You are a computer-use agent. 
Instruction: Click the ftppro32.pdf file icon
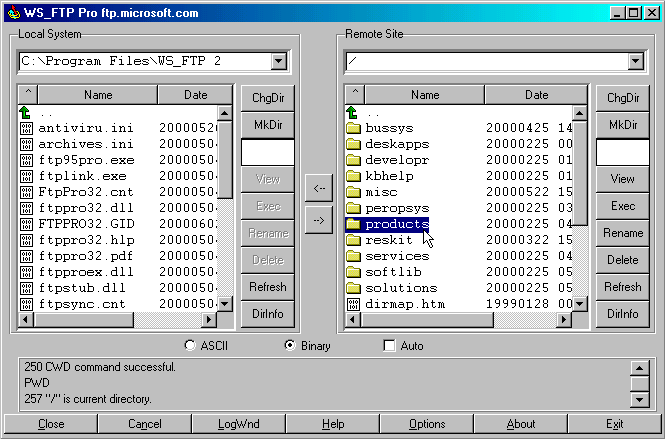26,256
